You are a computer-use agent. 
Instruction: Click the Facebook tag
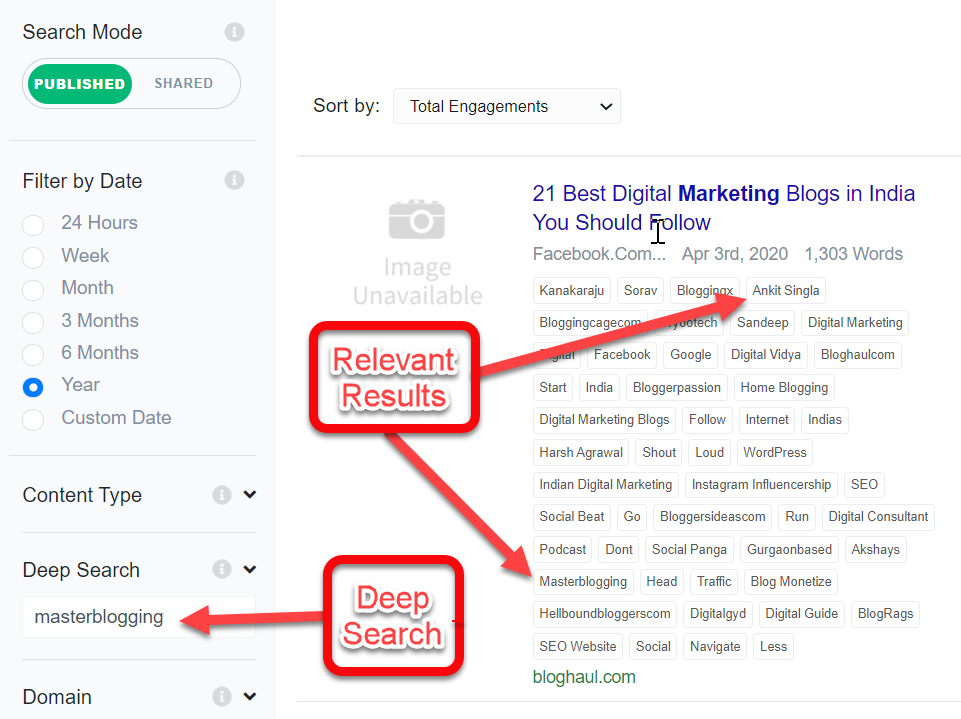point(622,354)
